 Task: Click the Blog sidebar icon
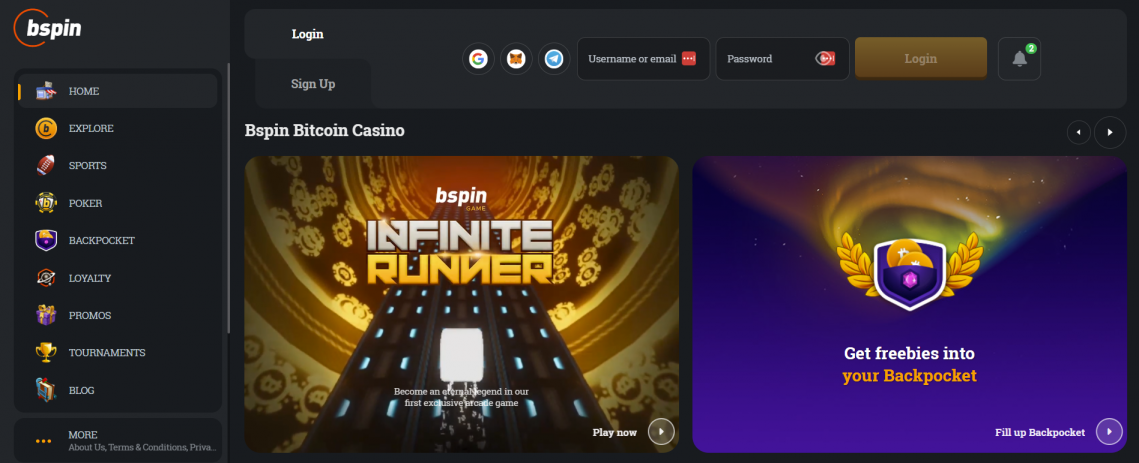click(x=46, y=390)
